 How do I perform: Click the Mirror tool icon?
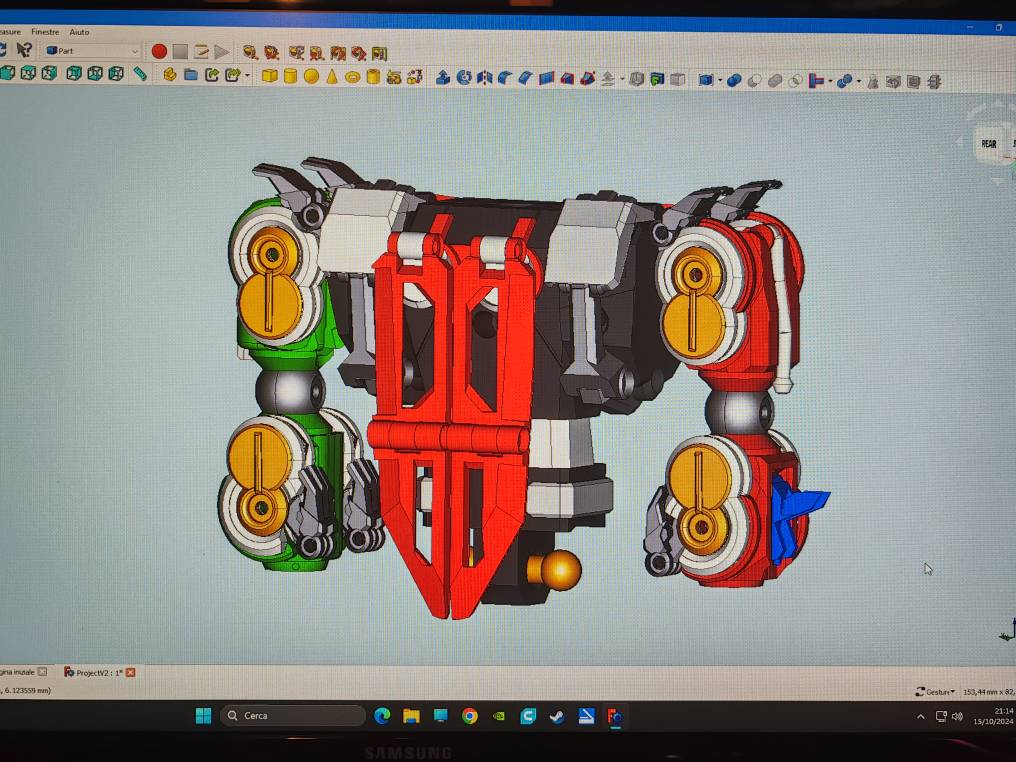(x=485, y=77)
